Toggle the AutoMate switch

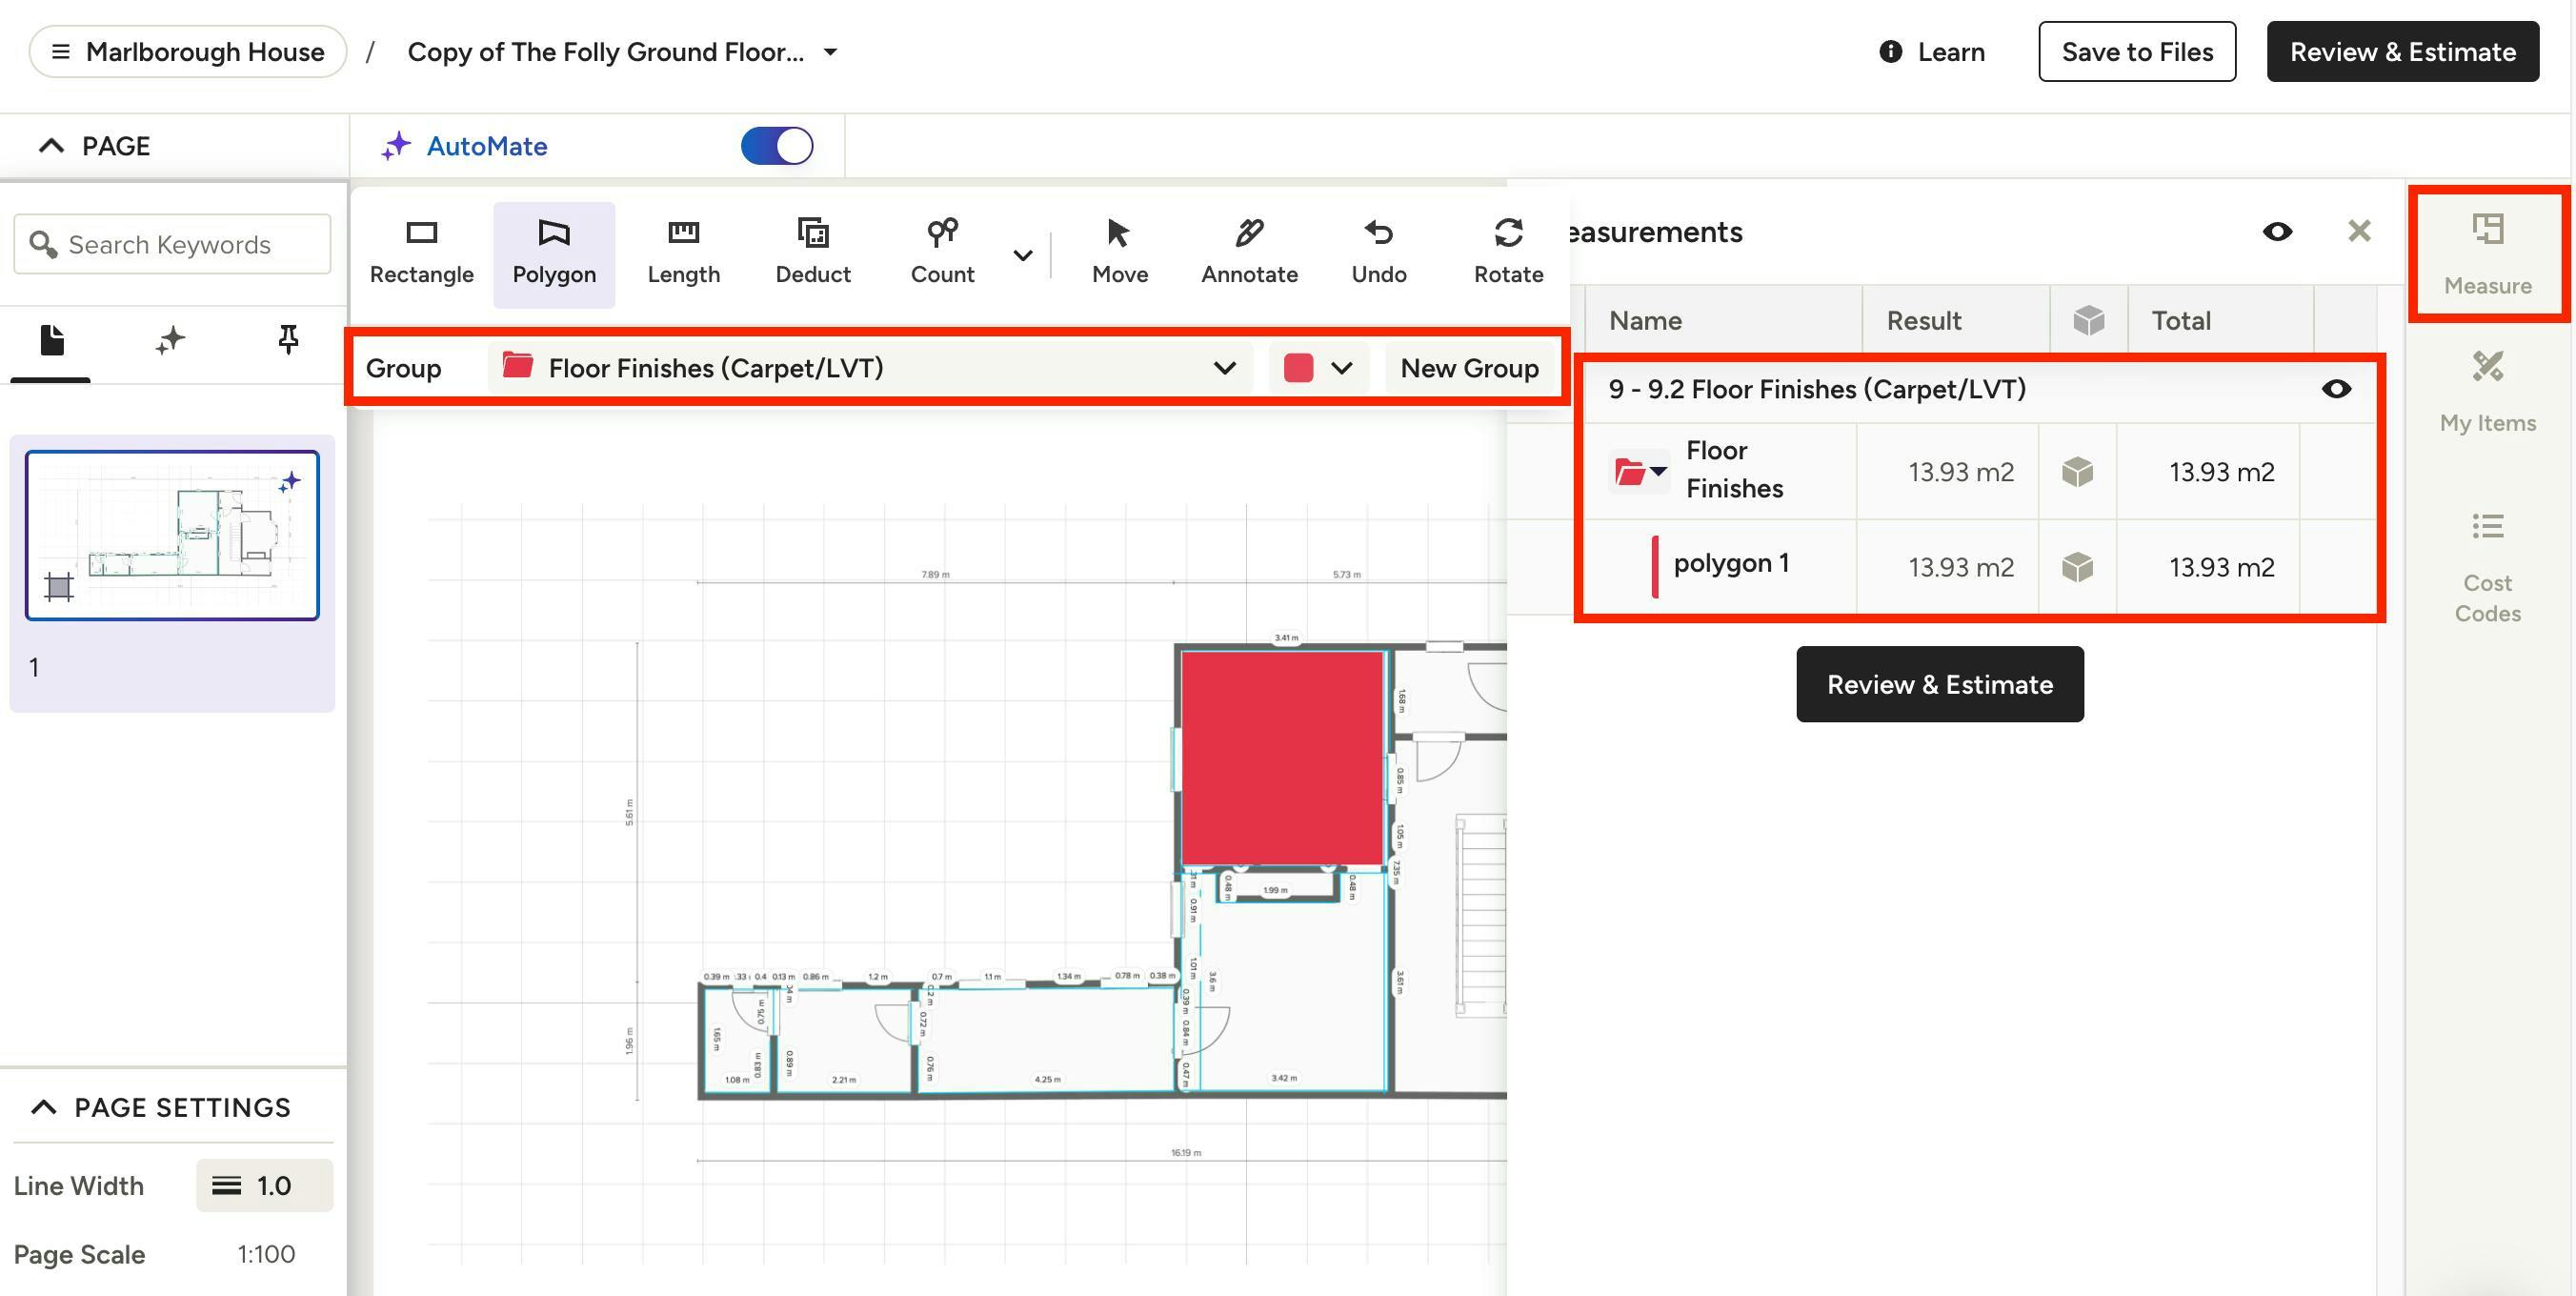777,146
